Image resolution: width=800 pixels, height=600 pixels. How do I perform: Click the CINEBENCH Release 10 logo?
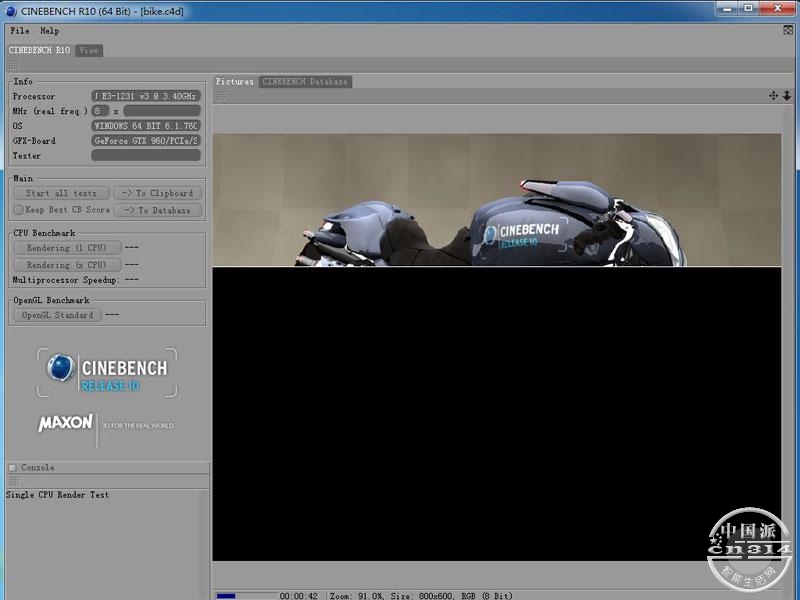108,373
